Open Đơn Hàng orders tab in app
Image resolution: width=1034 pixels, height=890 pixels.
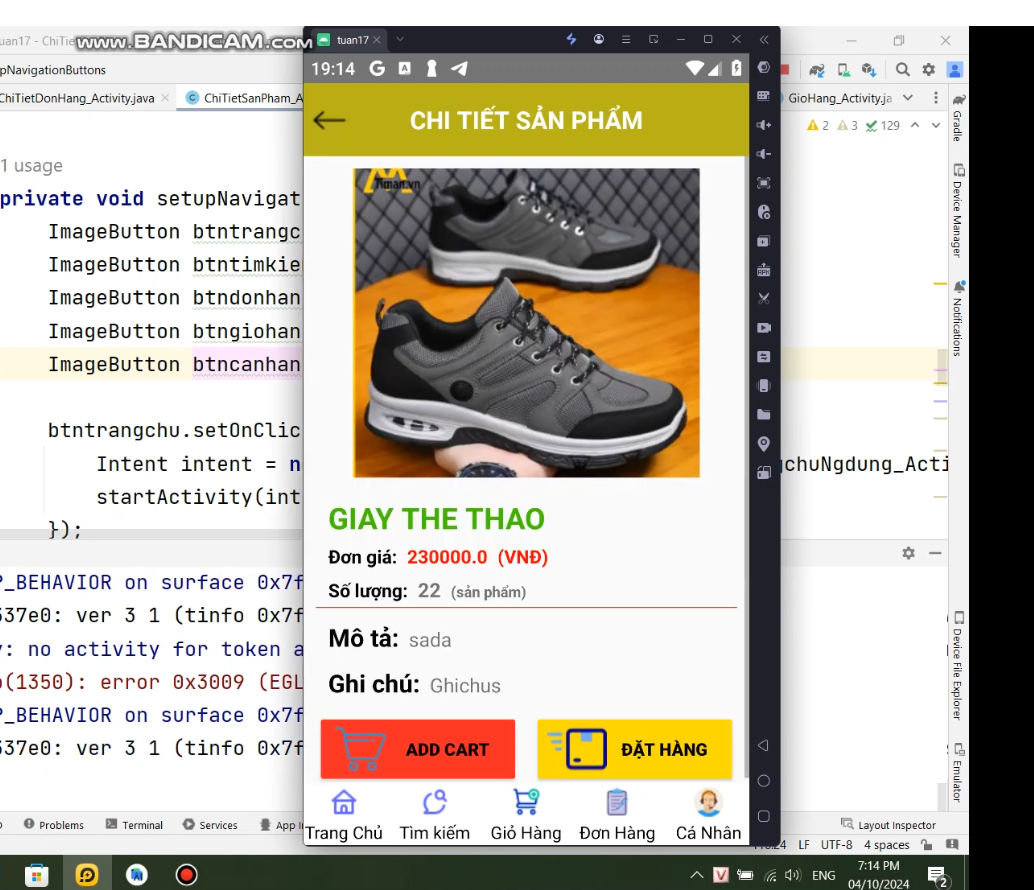click(x=617, y=816)
